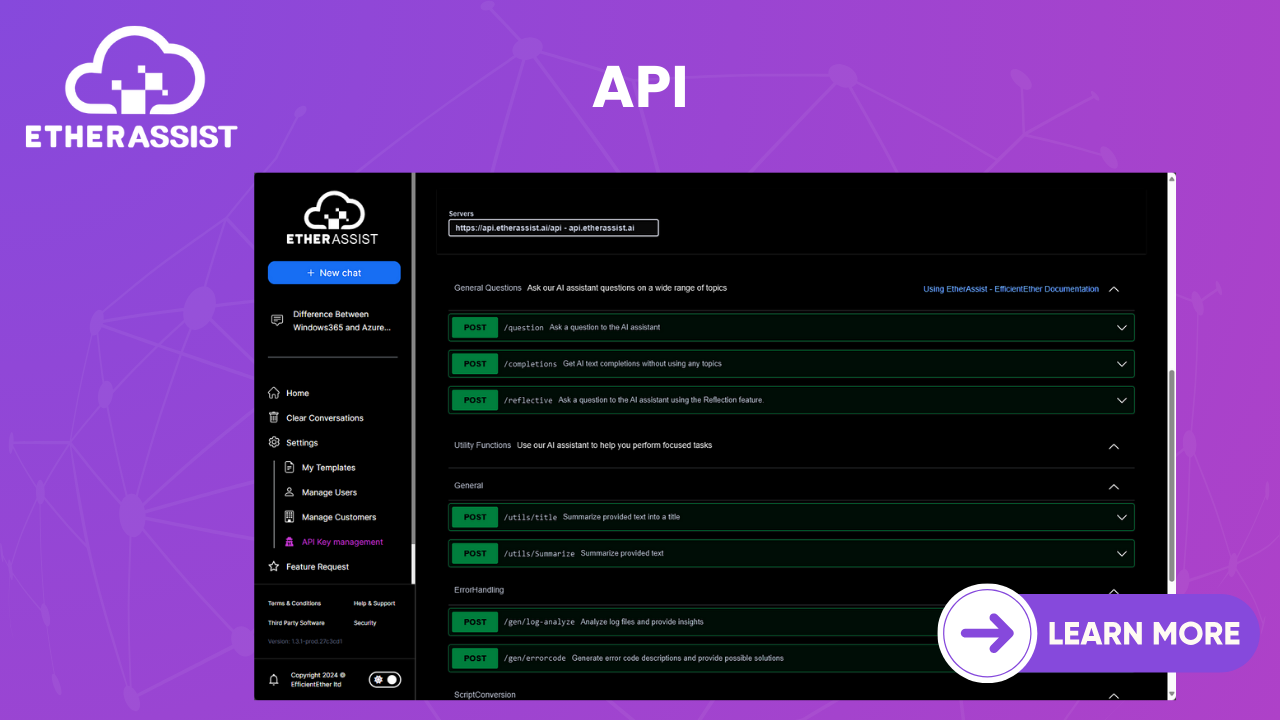Expand the POST /completions endpoint
The height and width of the screenshot is (720, 1280).
click(x=791, y=364)
